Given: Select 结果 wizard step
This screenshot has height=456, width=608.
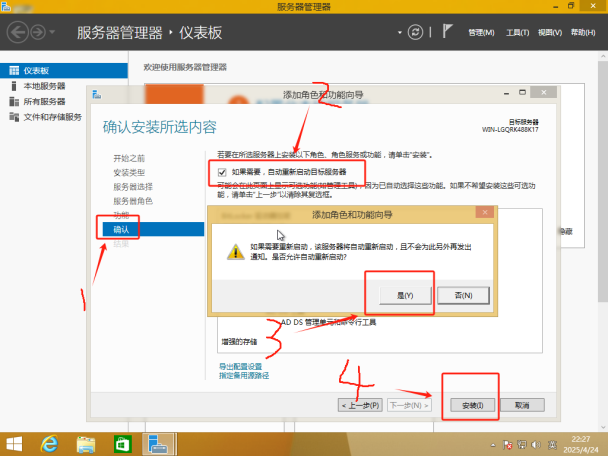Looking at the screenshot, I should click(121, 244).
